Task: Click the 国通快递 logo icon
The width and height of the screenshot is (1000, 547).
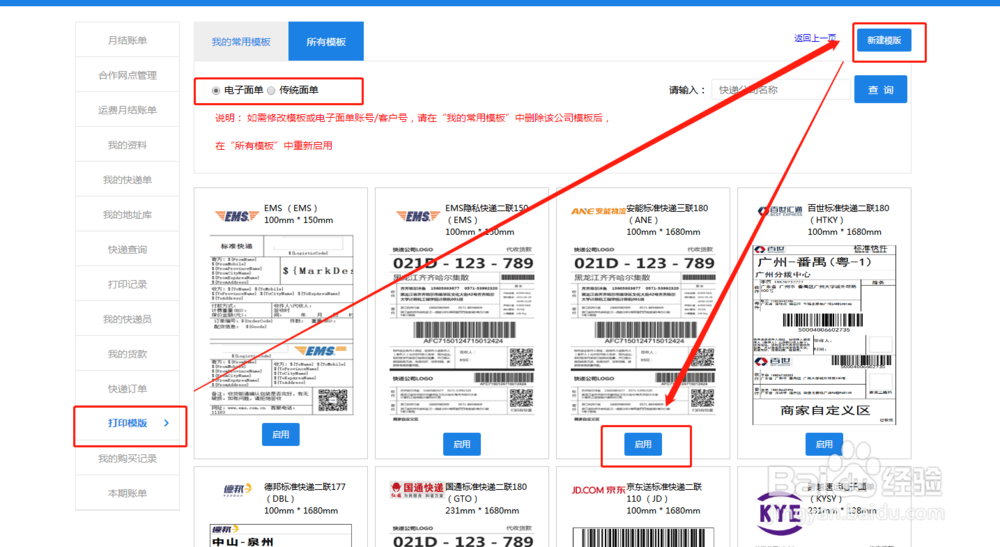Action: 416,490
